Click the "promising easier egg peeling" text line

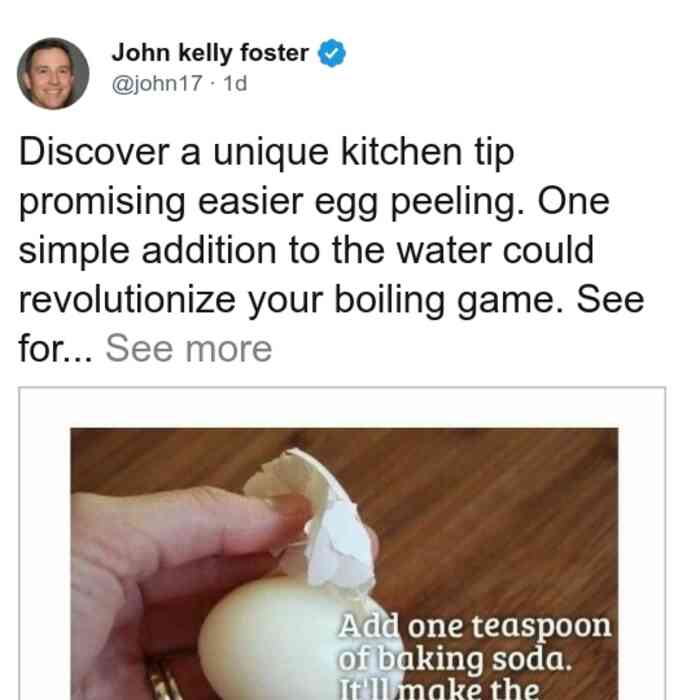271,201
